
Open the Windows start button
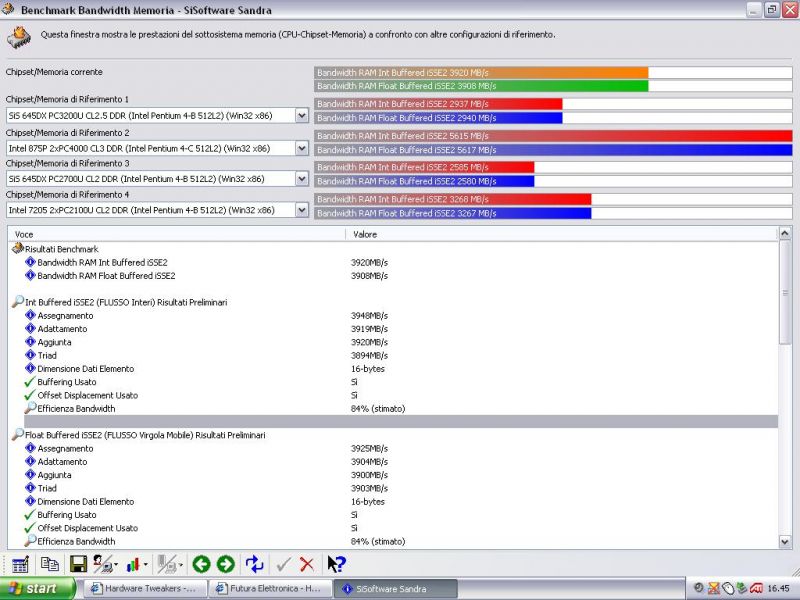pyautogui.click(x=38, y=588)
